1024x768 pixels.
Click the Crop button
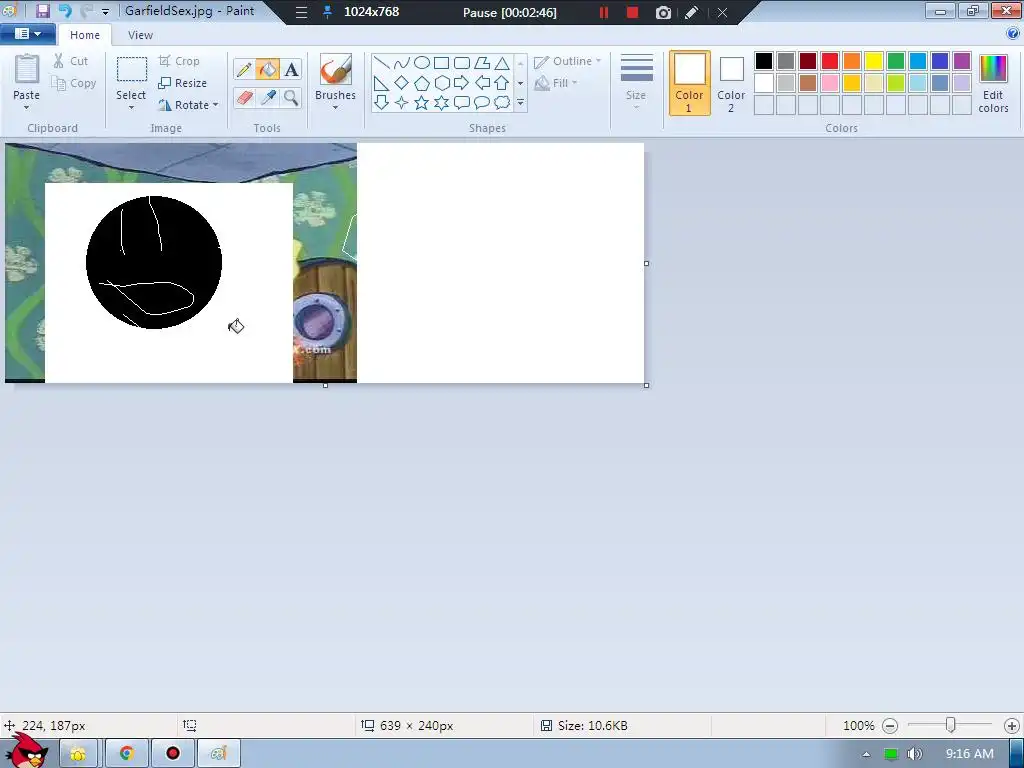tap(179, 61)
